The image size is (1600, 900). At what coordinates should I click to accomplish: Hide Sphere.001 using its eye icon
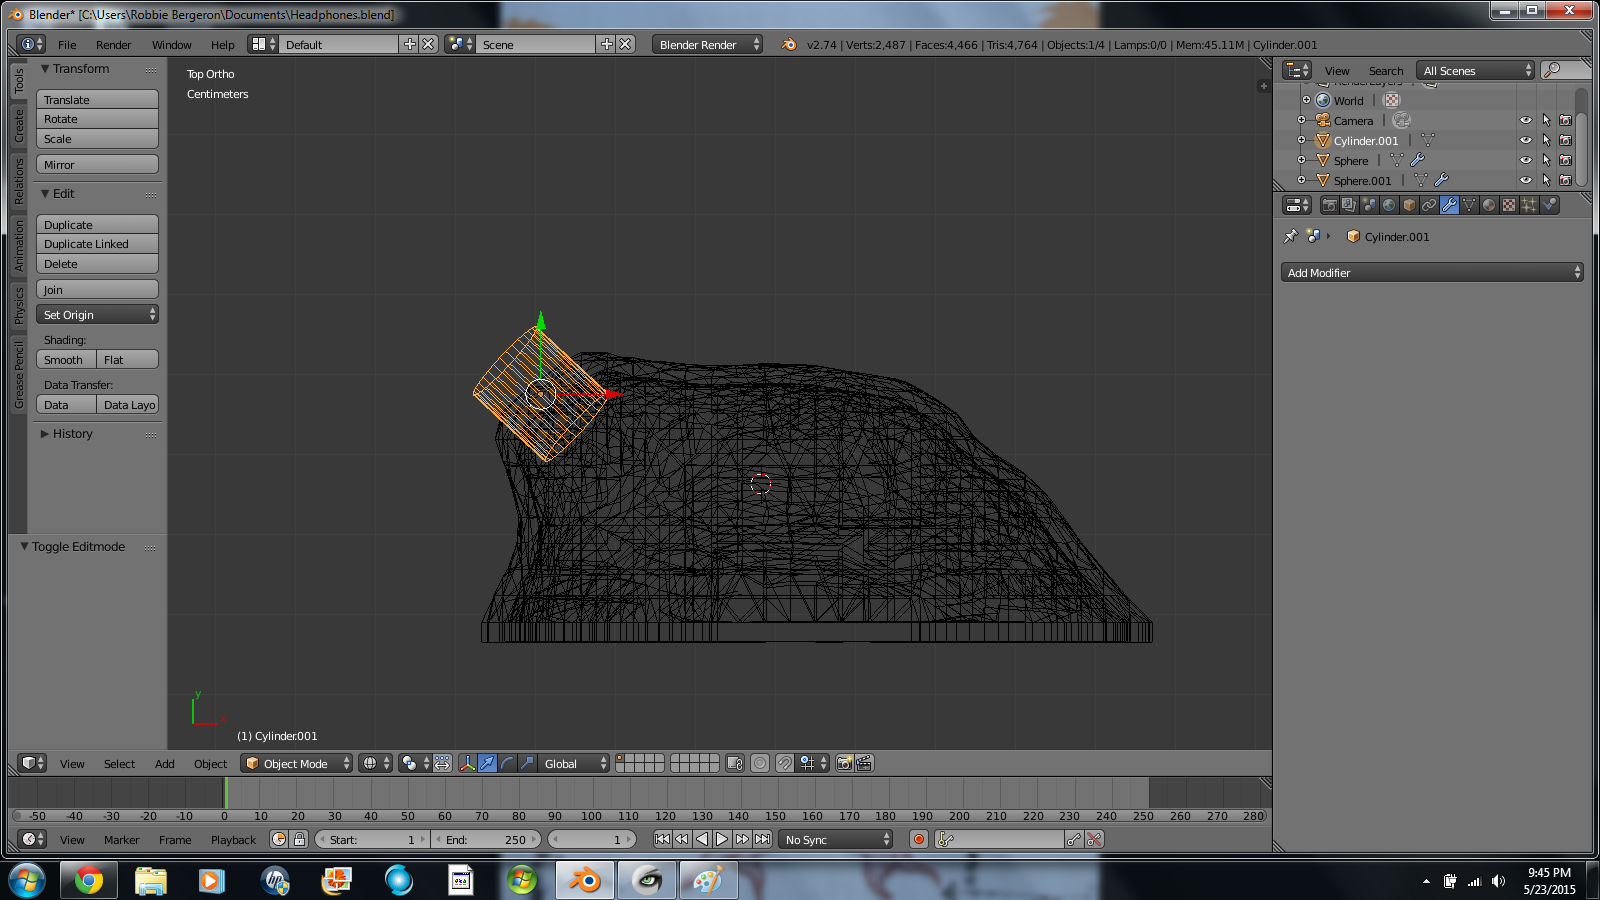click(1526, 180)
